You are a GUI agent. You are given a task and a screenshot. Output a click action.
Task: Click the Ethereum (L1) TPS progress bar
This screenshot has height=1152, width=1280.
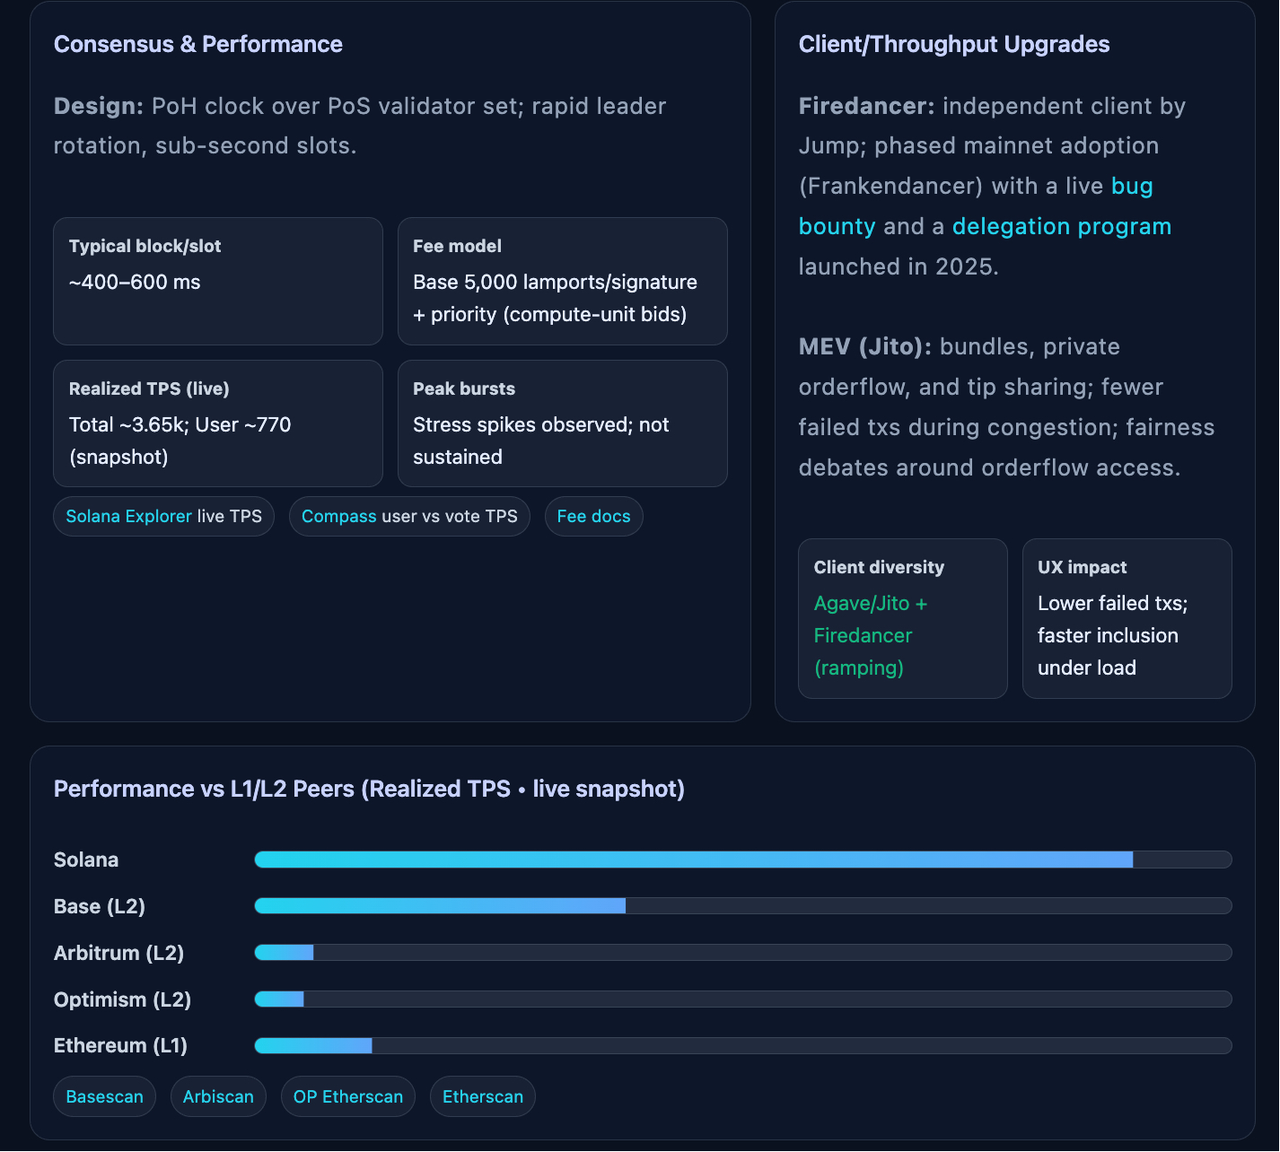[743, 1046]
